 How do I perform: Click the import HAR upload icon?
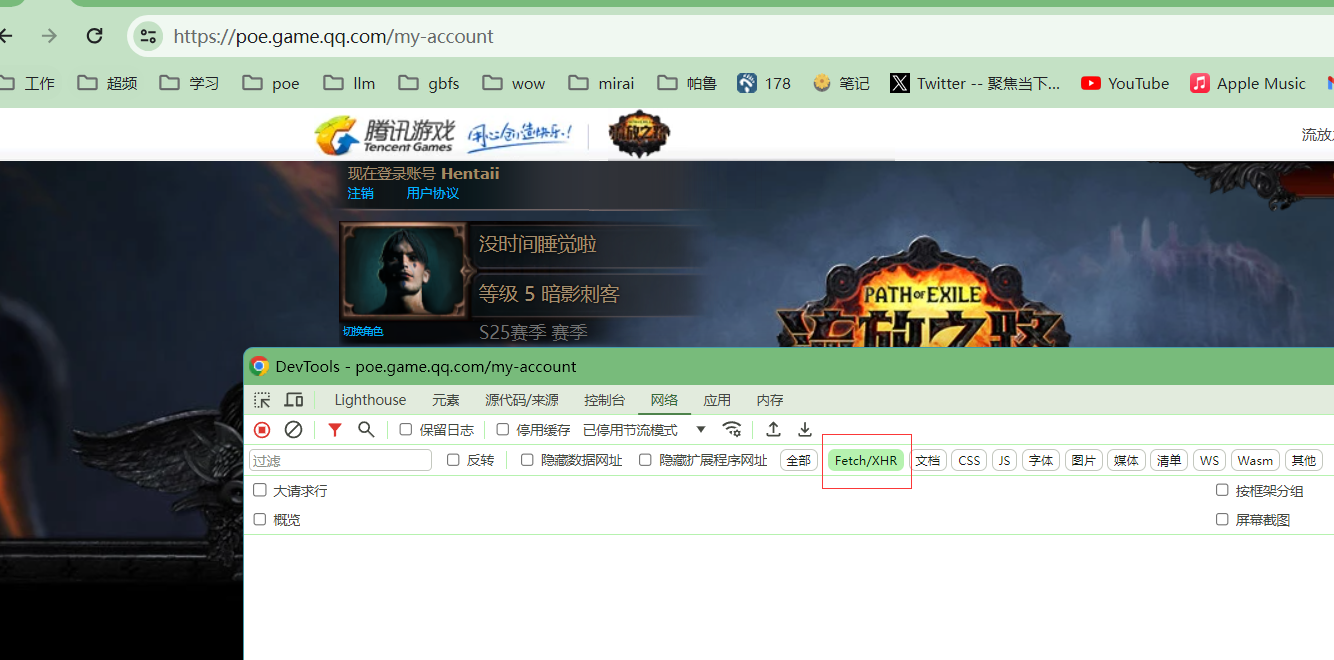click(x=773, y=430)
